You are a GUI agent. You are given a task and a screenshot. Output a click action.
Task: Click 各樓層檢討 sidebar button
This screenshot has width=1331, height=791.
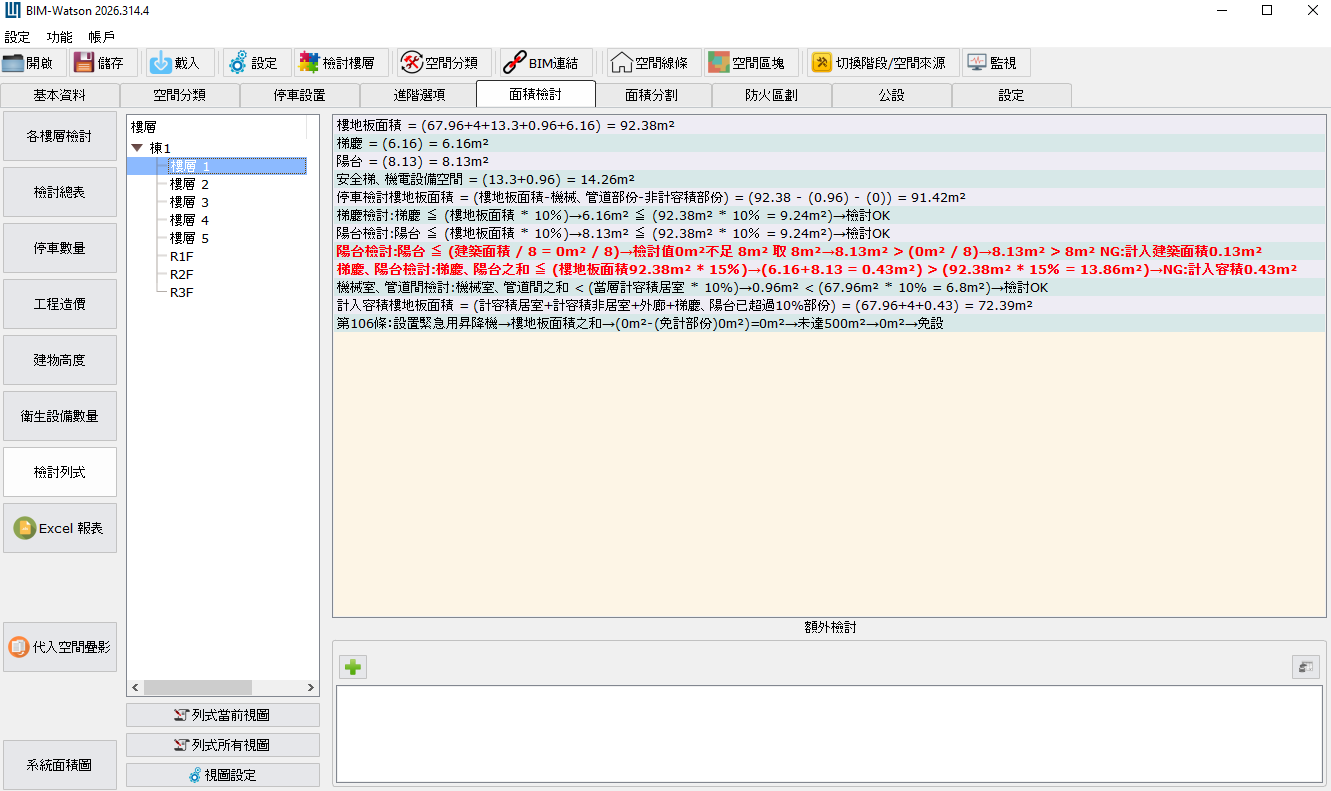[60, 136]
